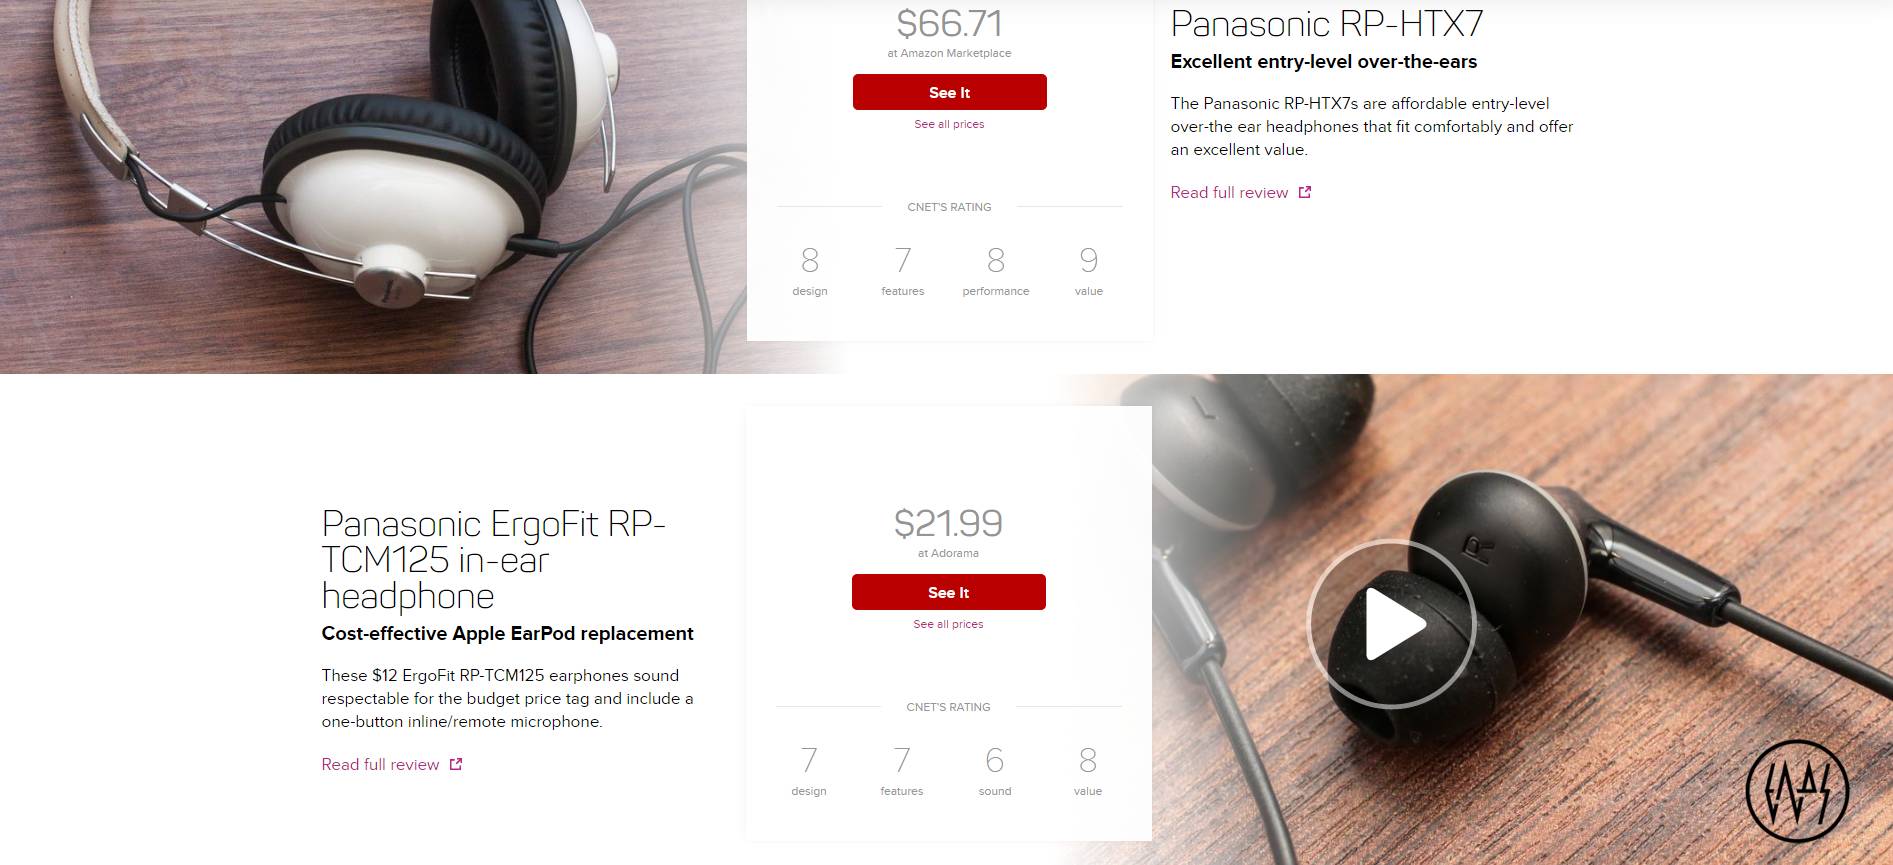The image size is (1893, 865).
Task: Select the $66.71 price text
Action: [949, 23]
